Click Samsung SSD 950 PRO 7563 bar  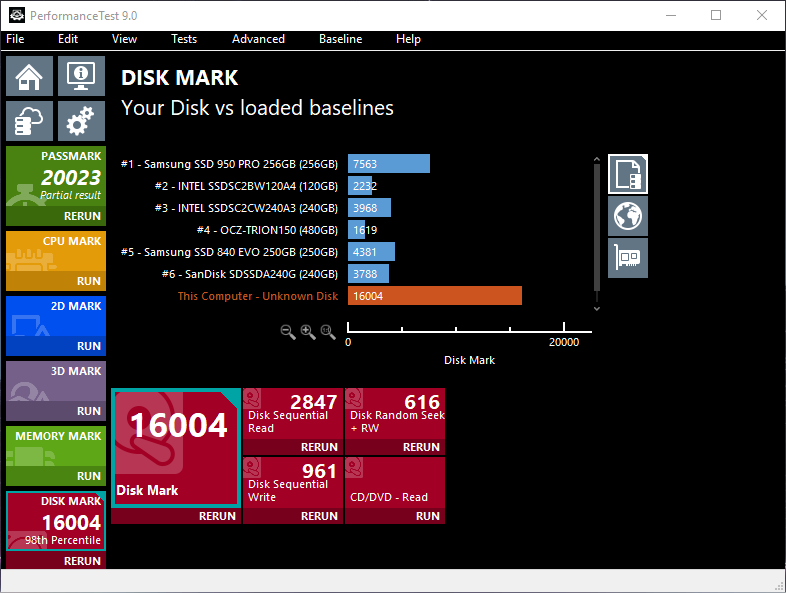389,164
